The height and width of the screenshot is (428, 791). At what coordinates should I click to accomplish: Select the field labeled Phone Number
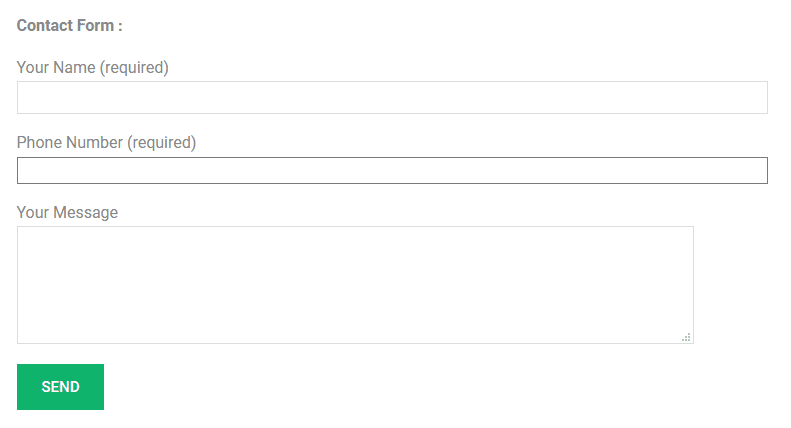point(392,171)
